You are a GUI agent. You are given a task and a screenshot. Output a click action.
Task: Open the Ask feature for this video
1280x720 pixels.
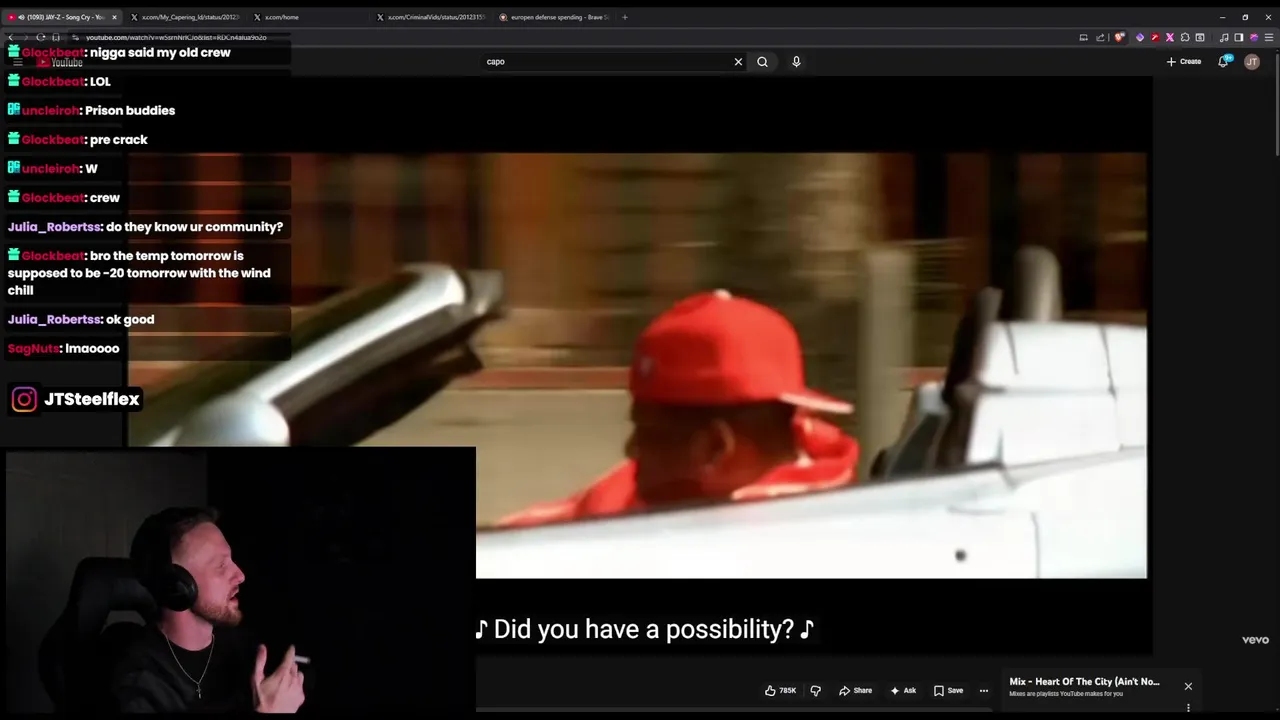tap(902, 690)
